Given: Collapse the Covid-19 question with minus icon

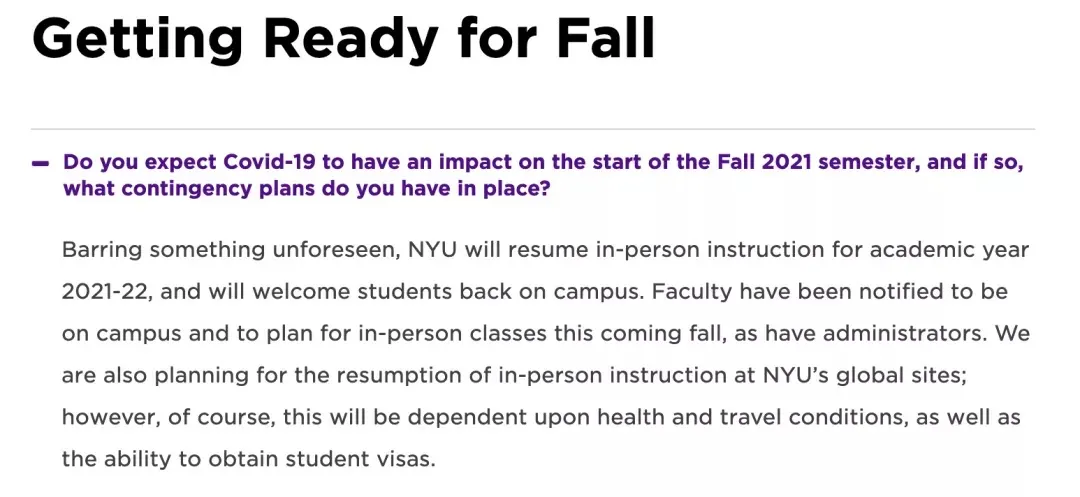Looking at the screenshot, I should point(40,162).
